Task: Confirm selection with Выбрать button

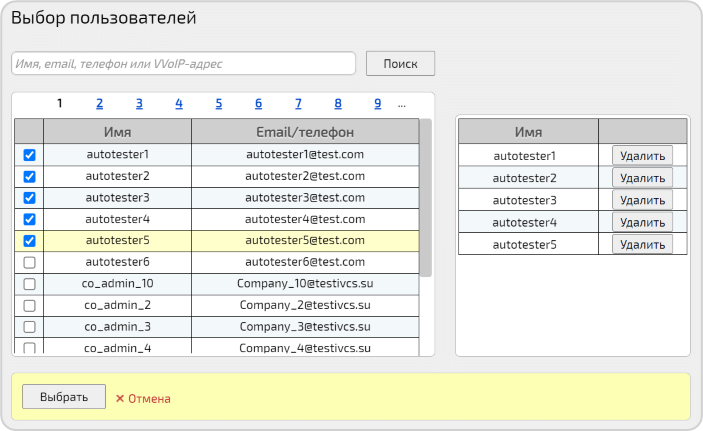Action: pyautogui.click(x=63, y=396)
